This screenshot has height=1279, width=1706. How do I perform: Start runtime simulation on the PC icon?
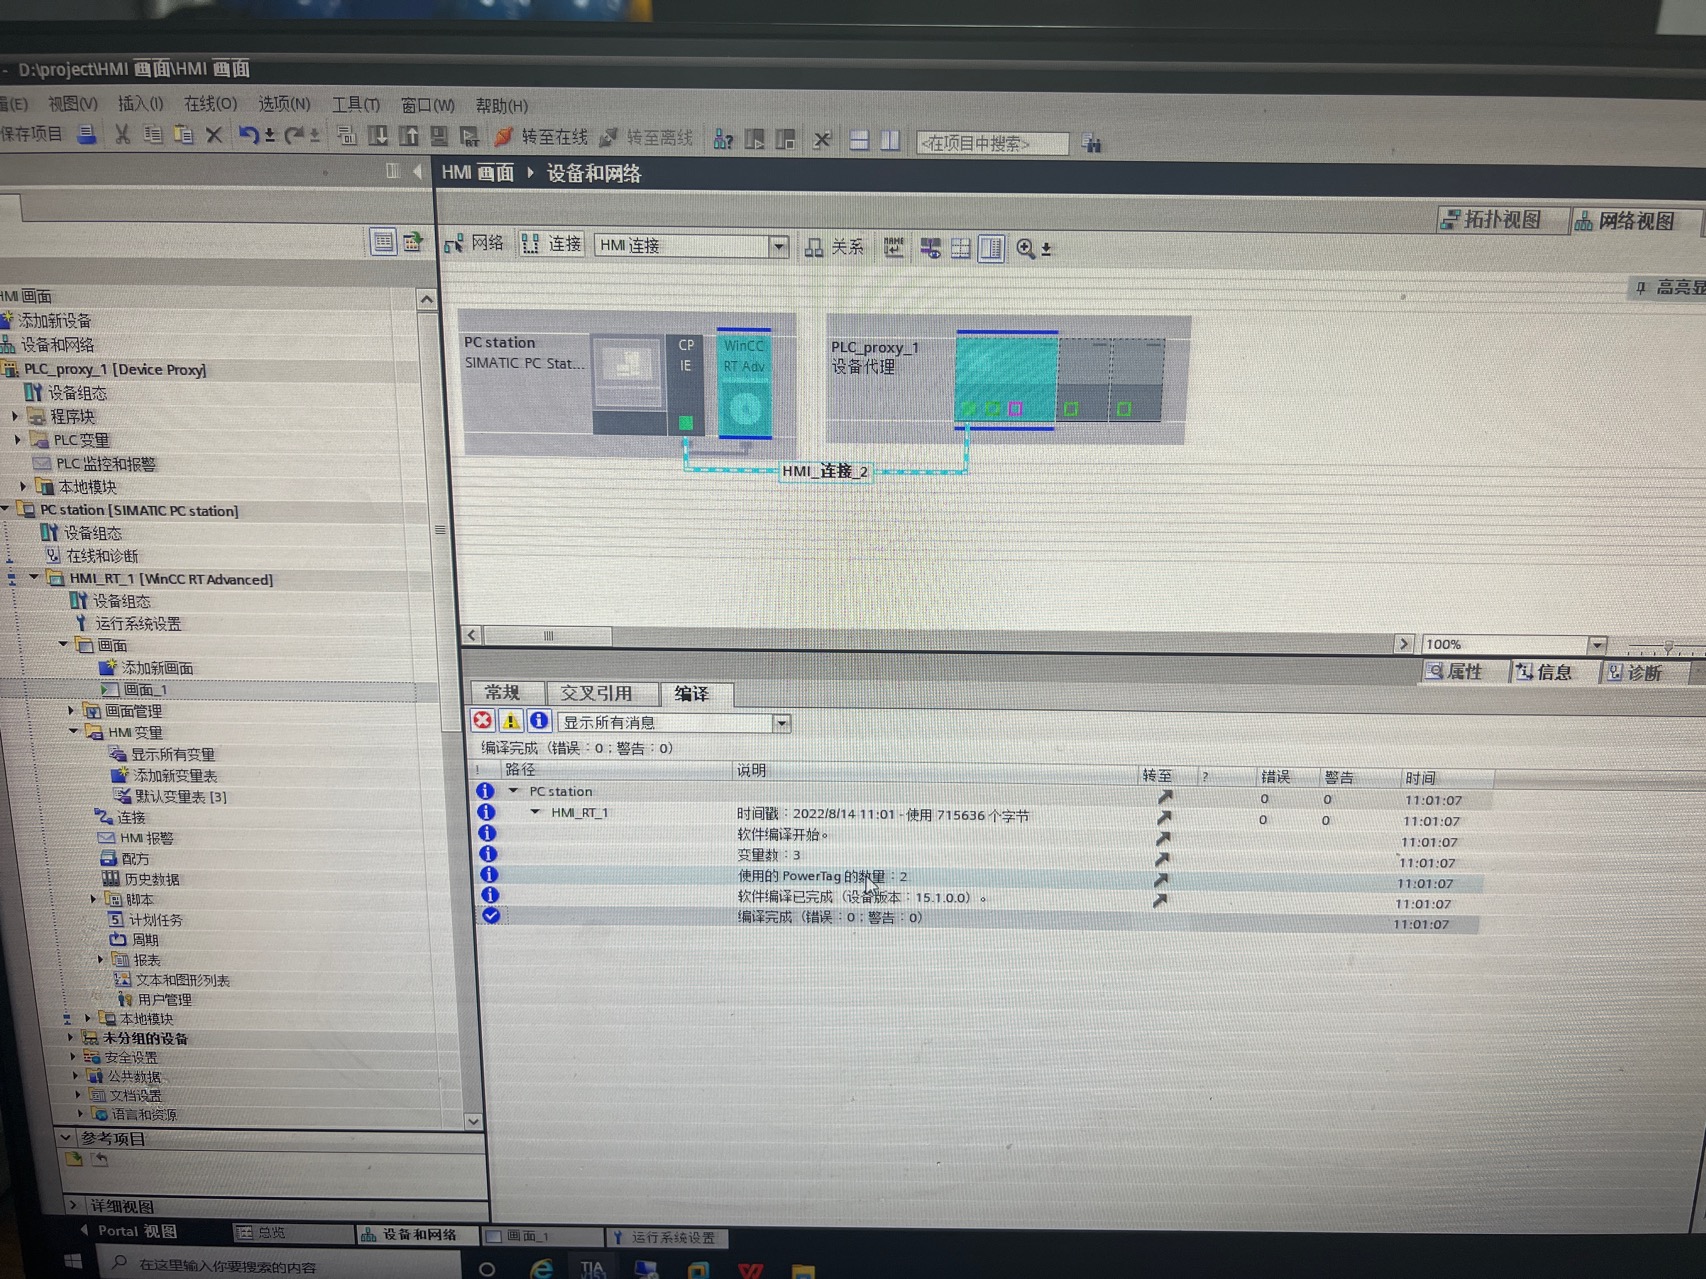469,137
